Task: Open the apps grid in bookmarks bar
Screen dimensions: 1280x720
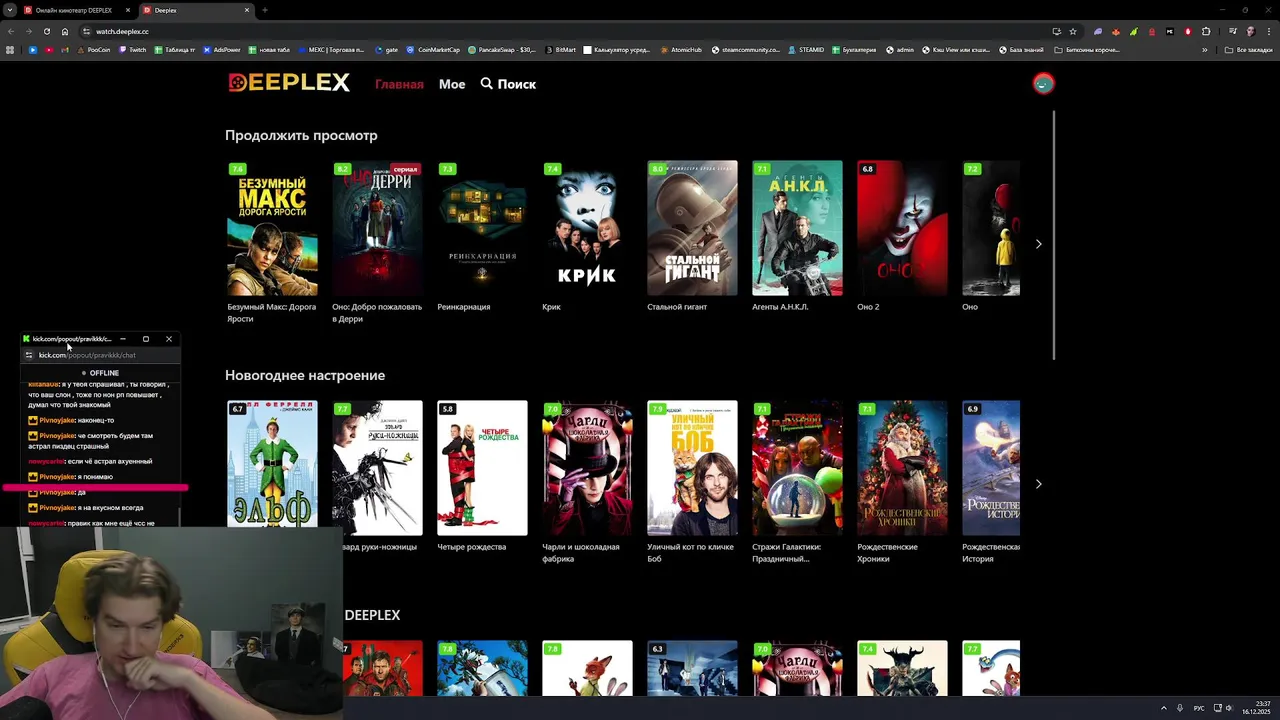Action: click(x=10, y=50)
